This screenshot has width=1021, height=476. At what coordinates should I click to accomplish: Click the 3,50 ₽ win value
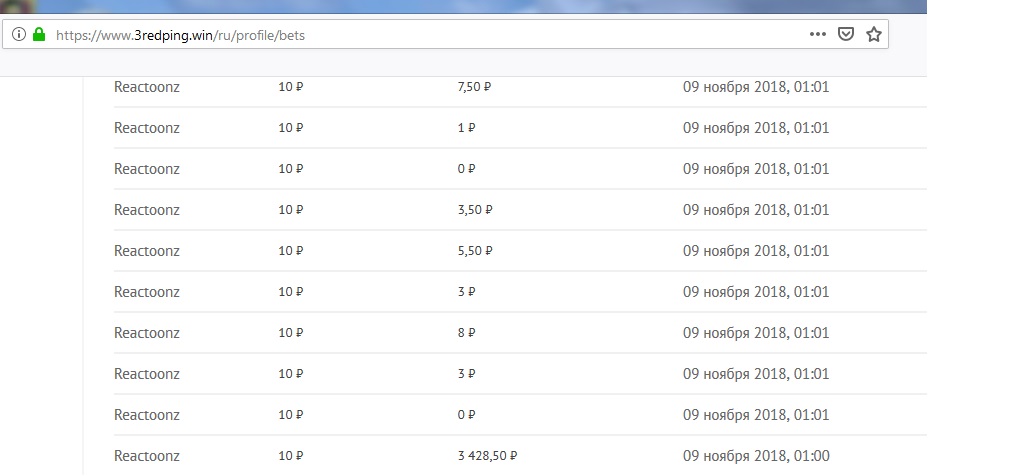pos(474,210)
